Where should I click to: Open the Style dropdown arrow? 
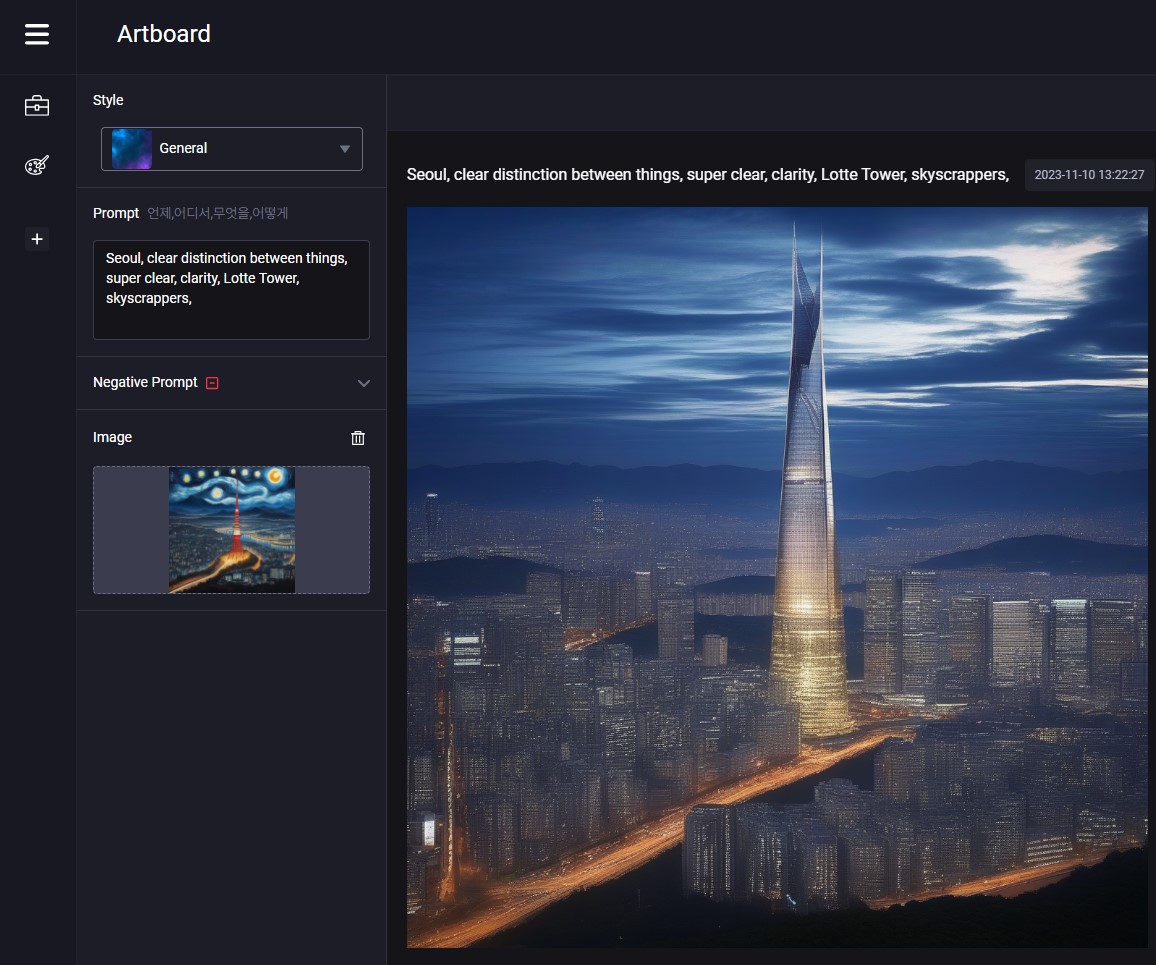[x=345, y=149]
